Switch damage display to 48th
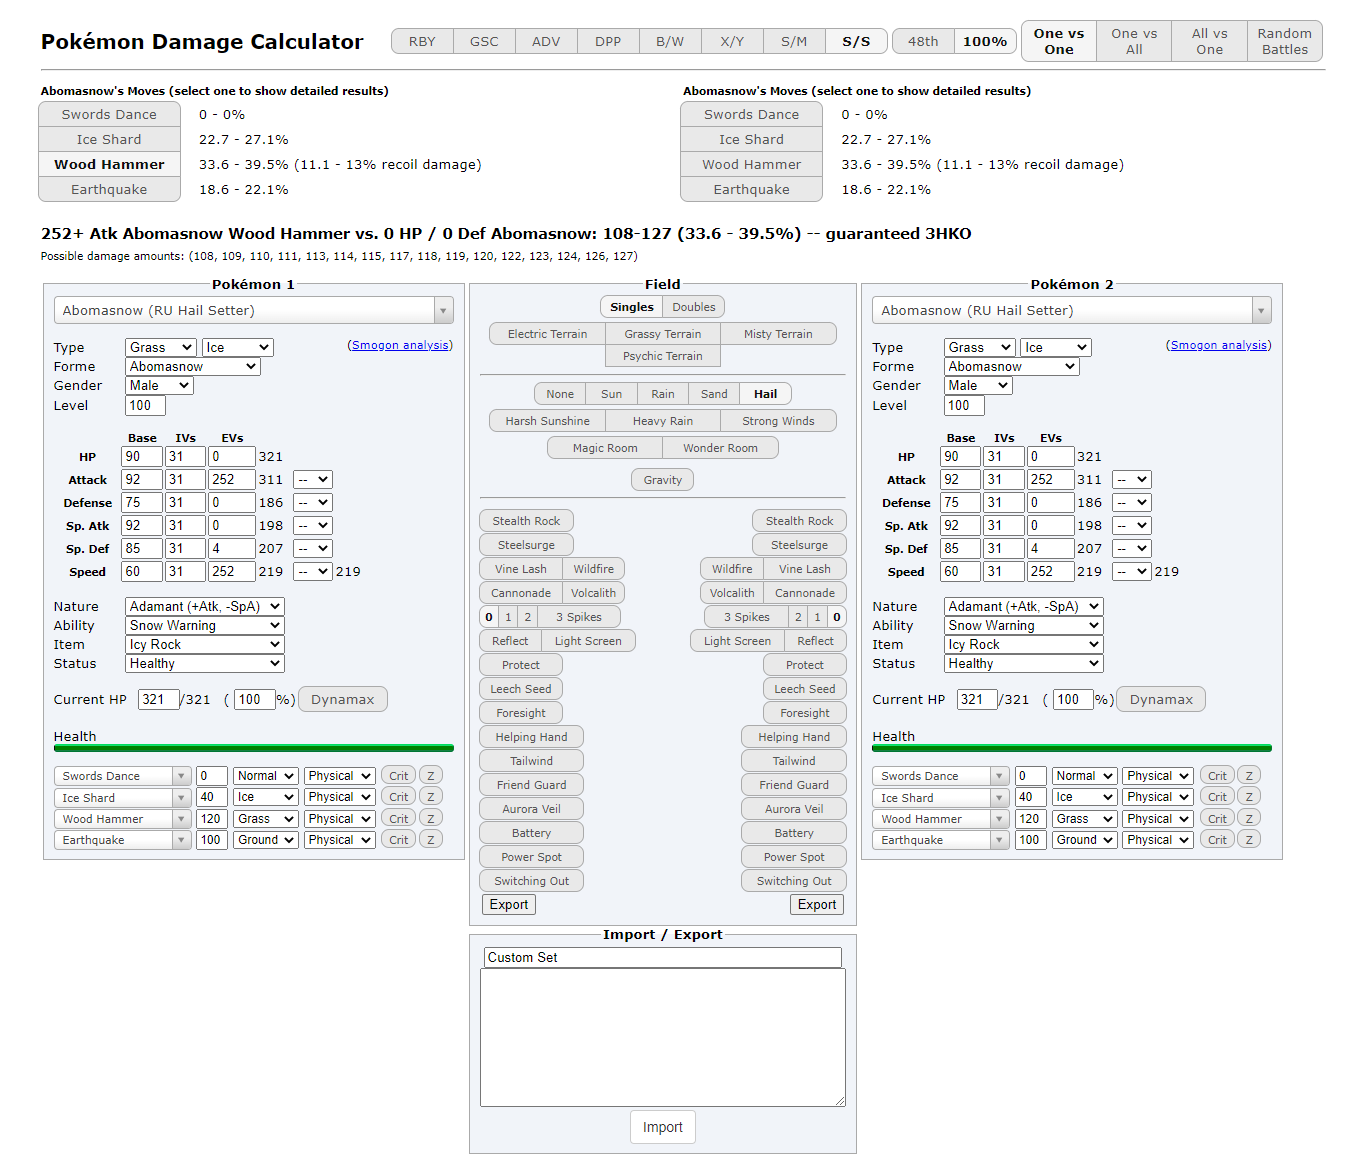The height and width of the screenshot is (1173, 1366). [922, 41]
